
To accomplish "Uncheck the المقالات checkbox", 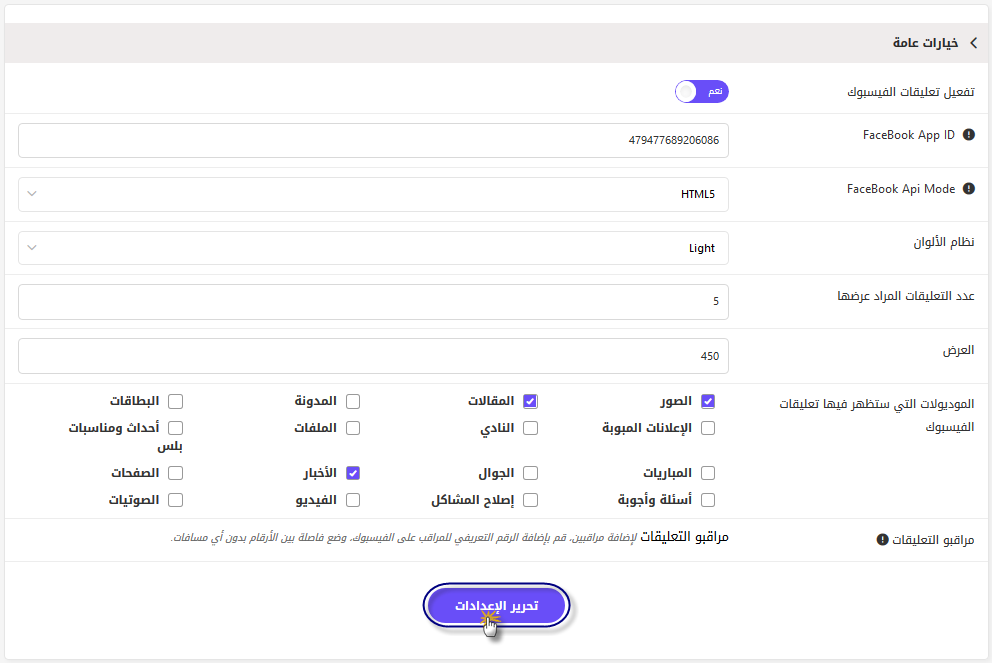I will (530, 401).
